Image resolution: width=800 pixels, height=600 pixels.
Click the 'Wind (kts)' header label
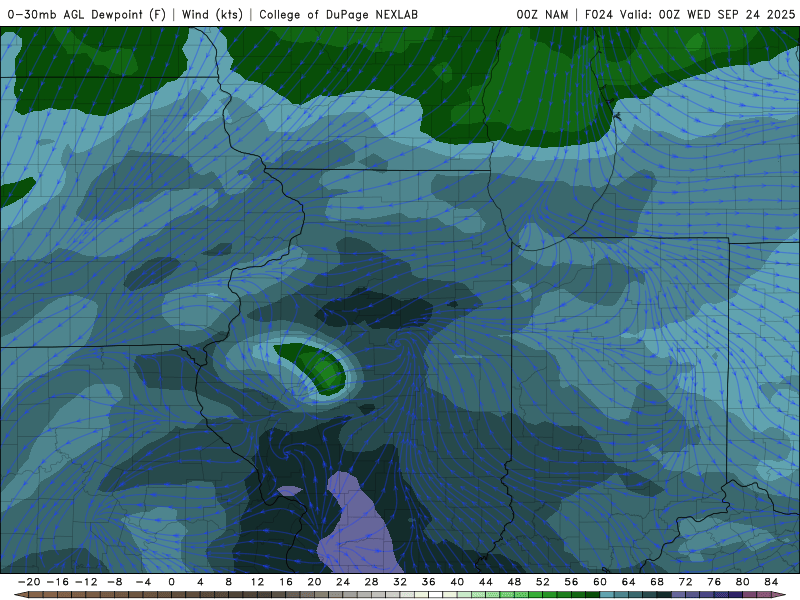(212, 14)
